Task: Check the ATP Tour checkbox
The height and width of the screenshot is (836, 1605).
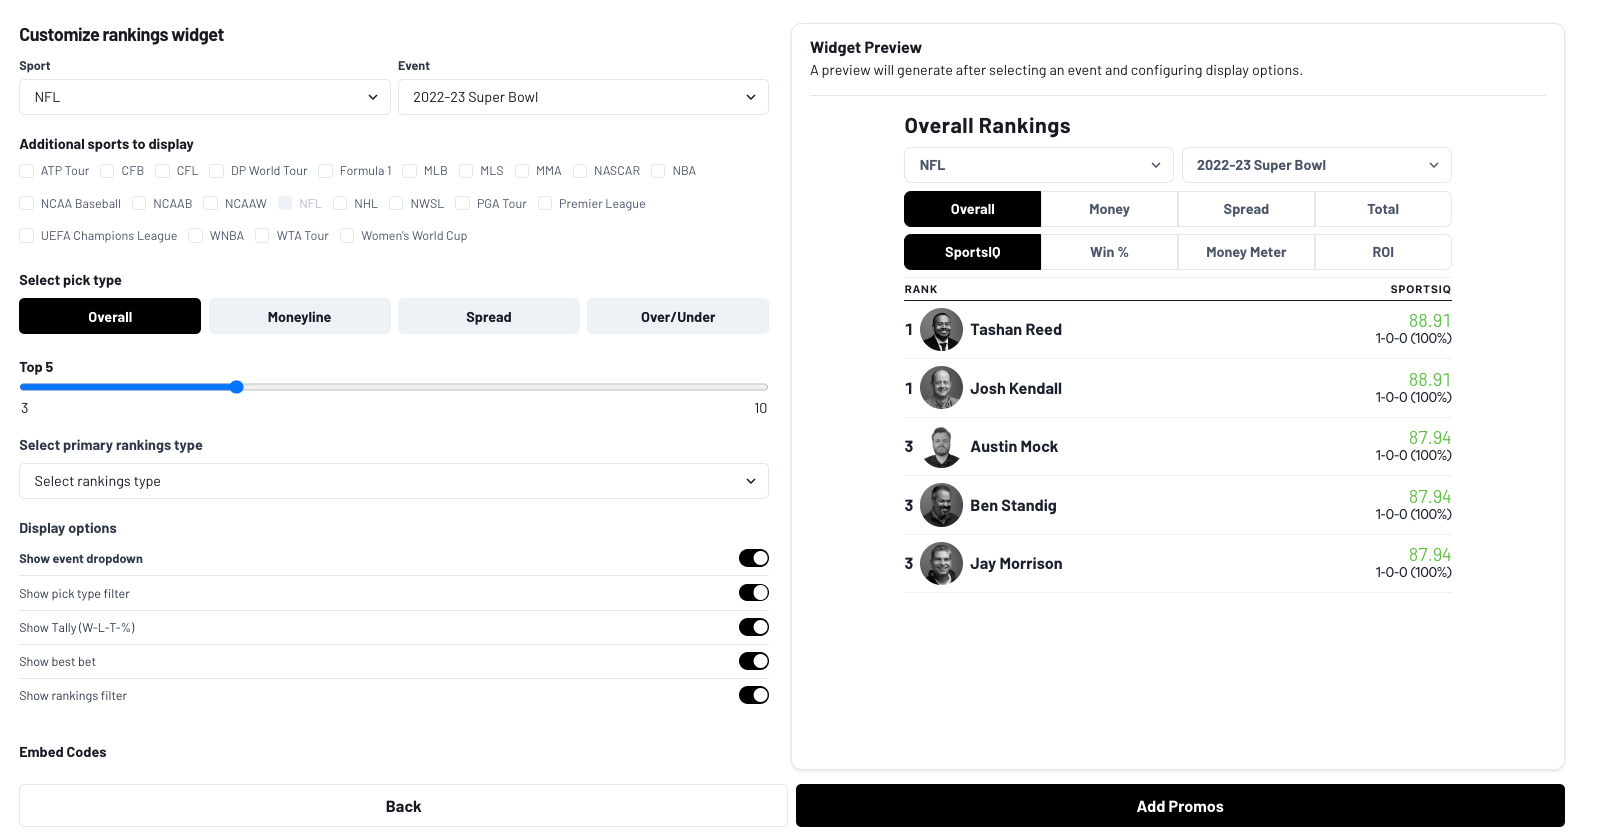Action: 27,171
